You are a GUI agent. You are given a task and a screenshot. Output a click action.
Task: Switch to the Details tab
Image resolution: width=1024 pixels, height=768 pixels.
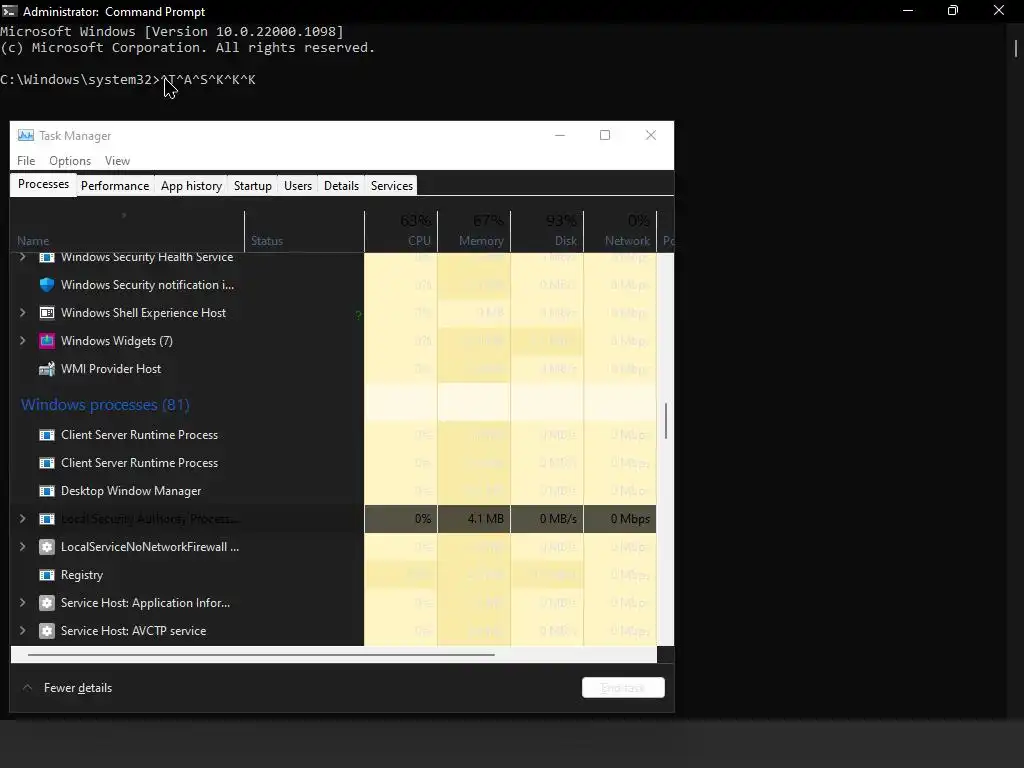coord(342,185)
